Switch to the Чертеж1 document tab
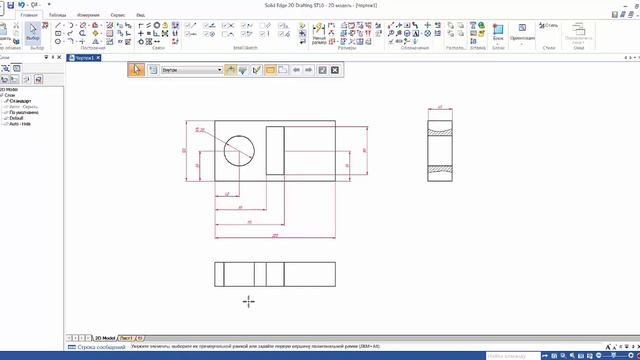This screenshot has height=360, width=640. click(84, 58)
